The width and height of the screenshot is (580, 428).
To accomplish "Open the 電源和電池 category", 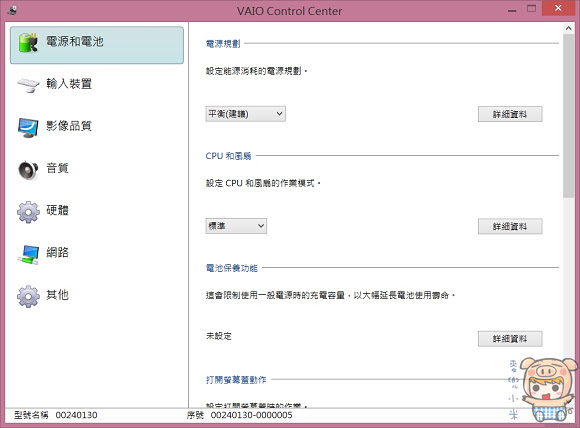I will [x=97, y=45].
